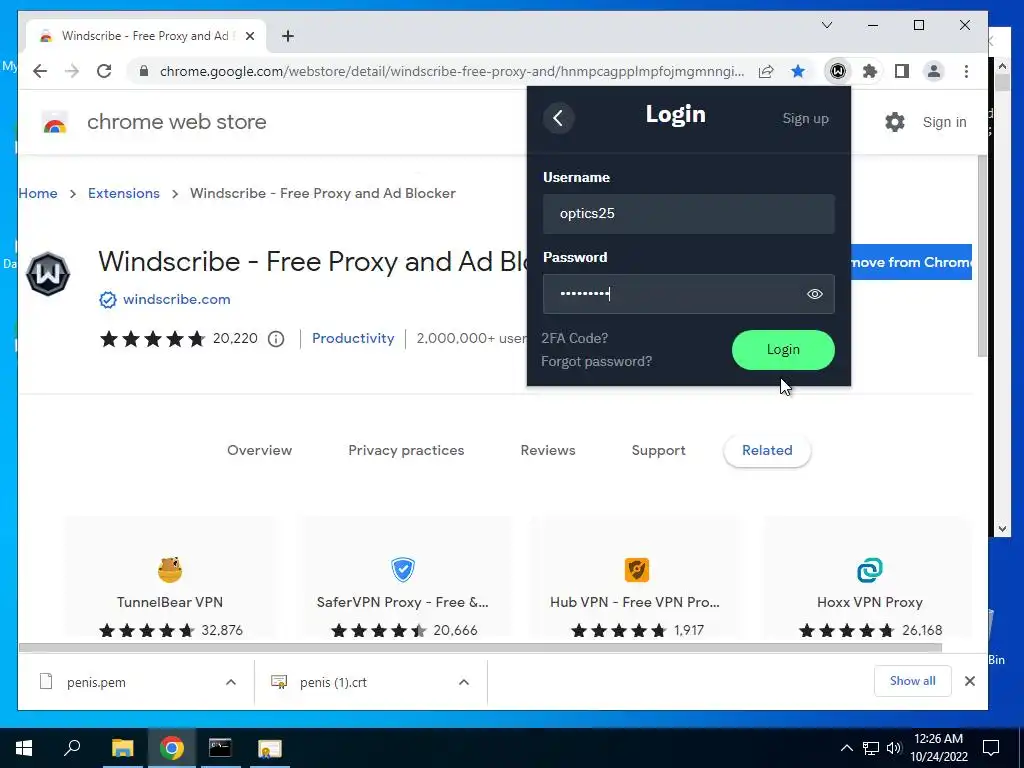This screenshot has width=1024, height=768.
Task: Click the Username field containing optics25
Action: tap(688, 214)
